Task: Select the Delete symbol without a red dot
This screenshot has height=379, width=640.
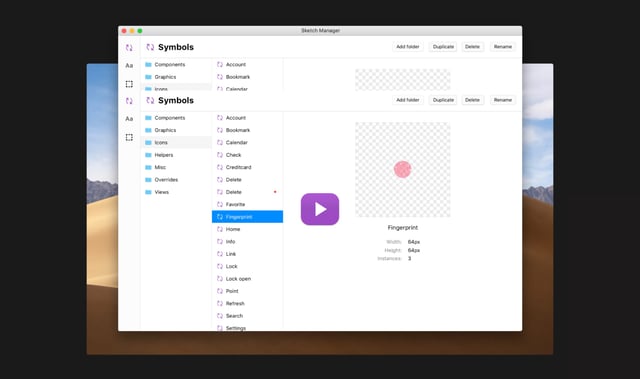Action: (x=247, y=180)
